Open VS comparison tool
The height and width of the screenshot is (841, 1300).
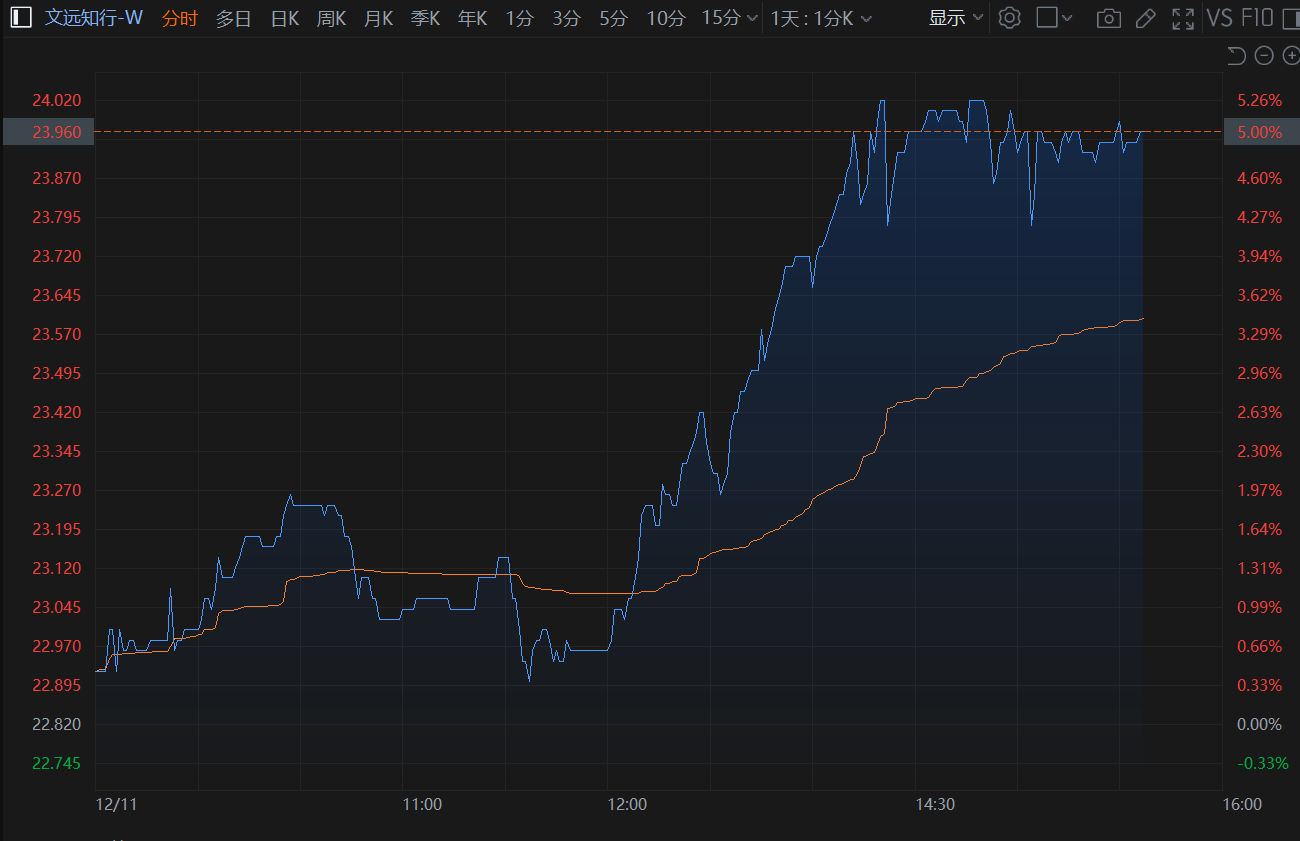coord(1219,18)
